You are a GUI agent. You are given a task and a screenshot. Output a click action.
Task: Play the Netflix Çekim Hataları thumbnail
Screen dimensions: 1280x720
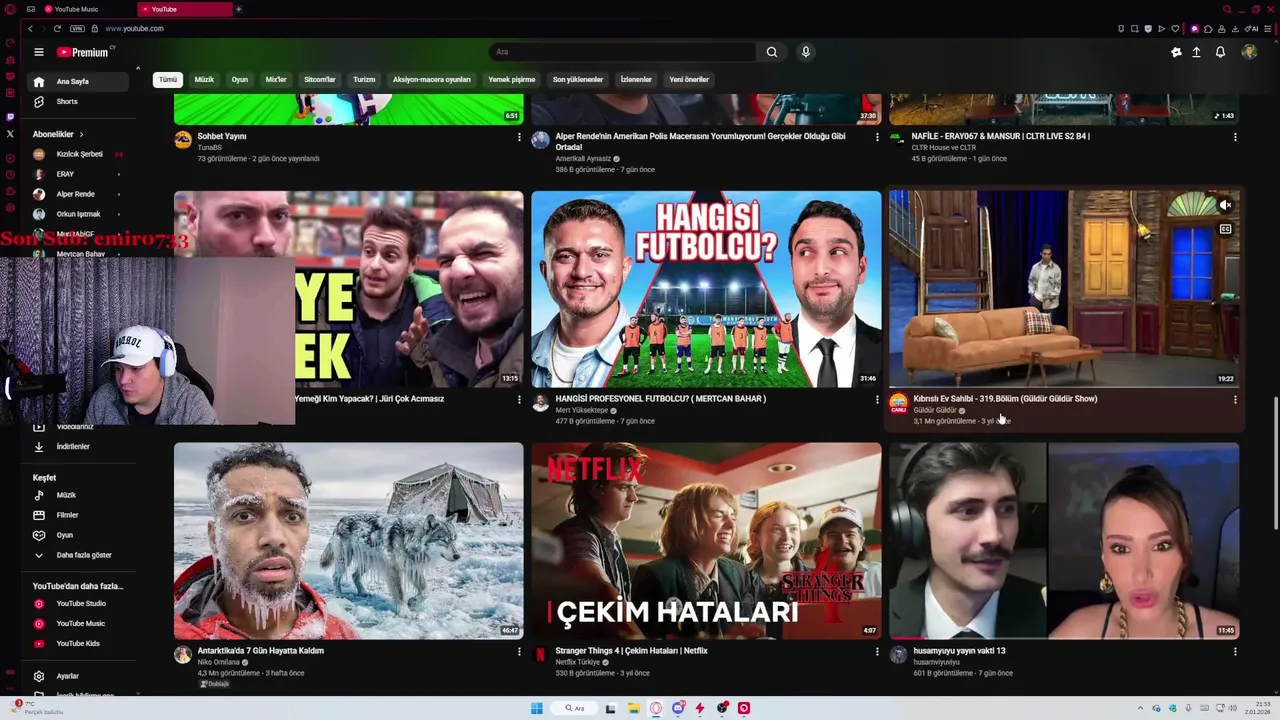click(706, 540)
